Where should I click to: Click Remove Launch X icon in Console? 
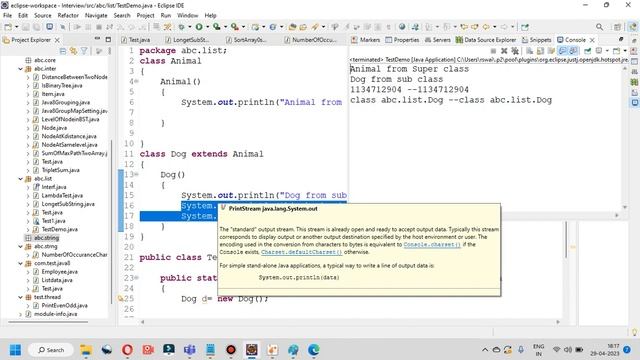[x=504, y=51]
